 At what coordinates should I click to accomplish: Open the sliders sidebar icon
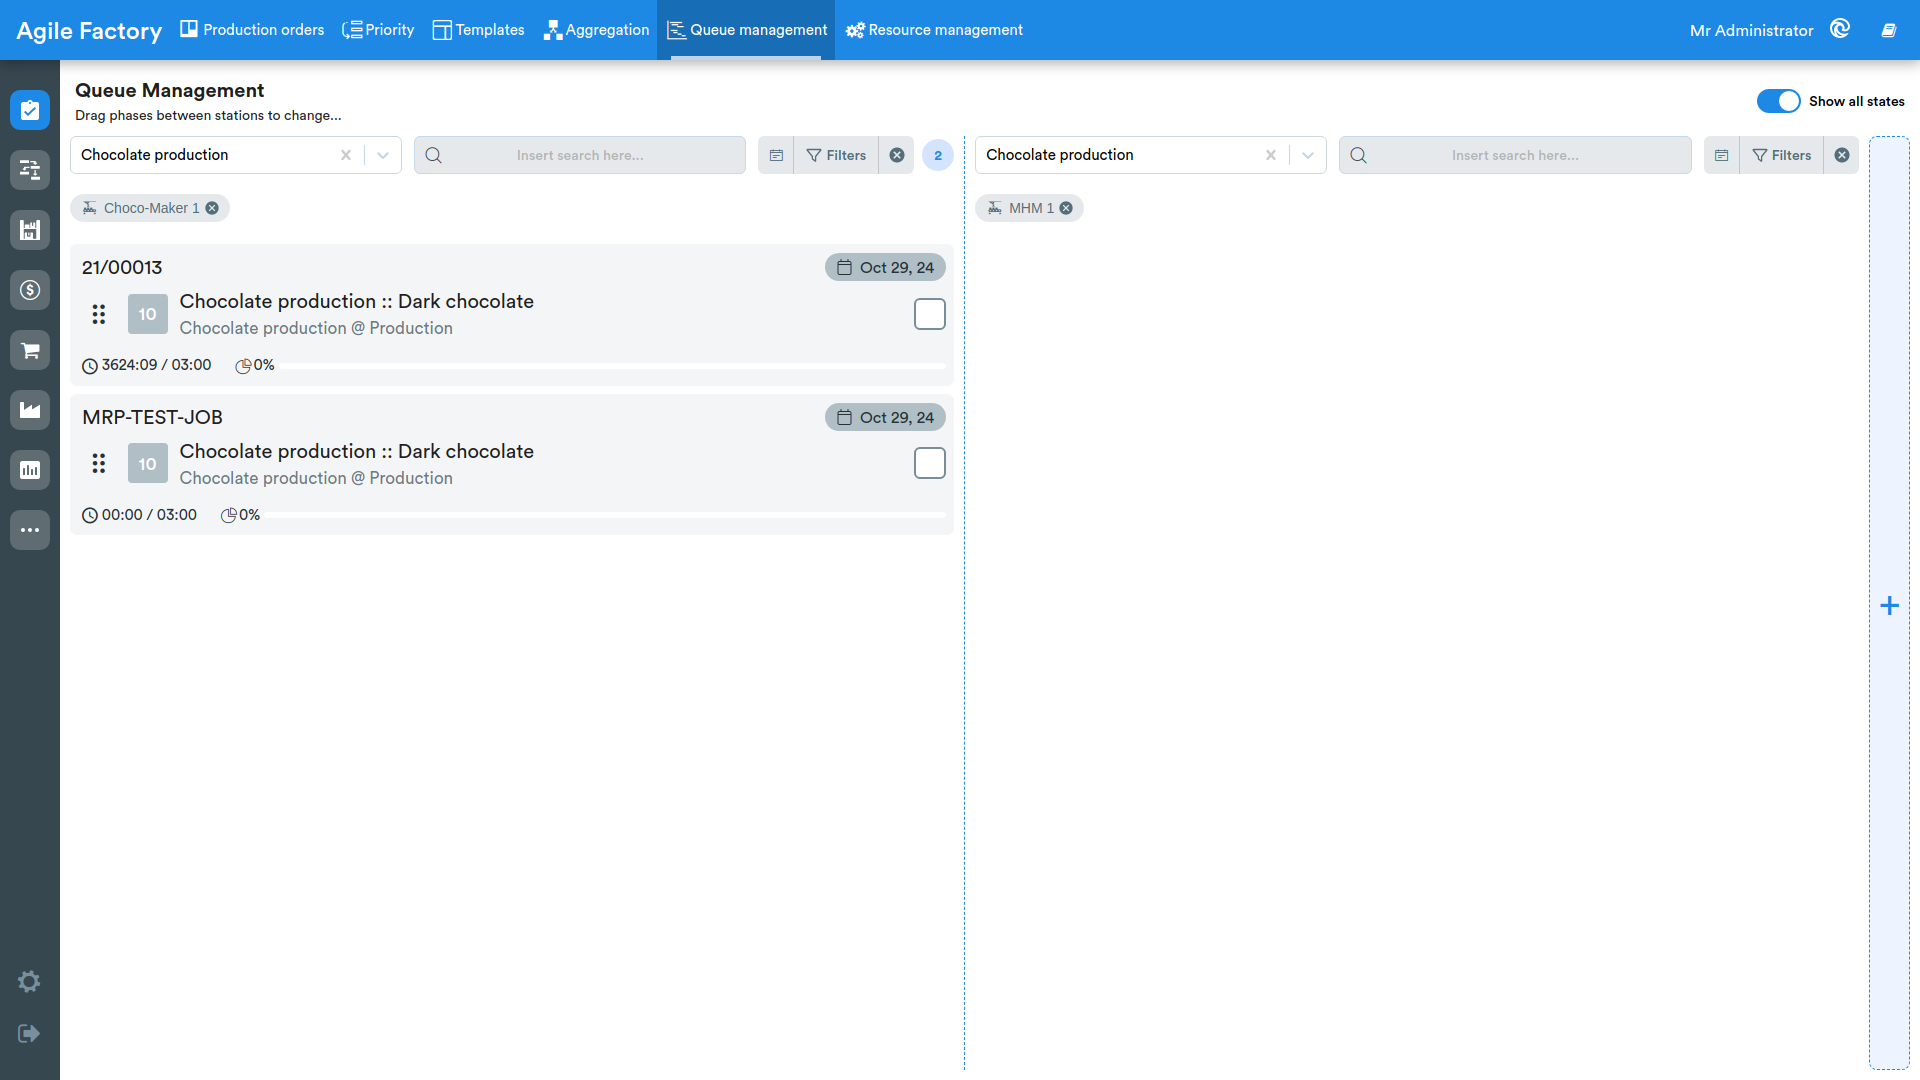point(30,170)
